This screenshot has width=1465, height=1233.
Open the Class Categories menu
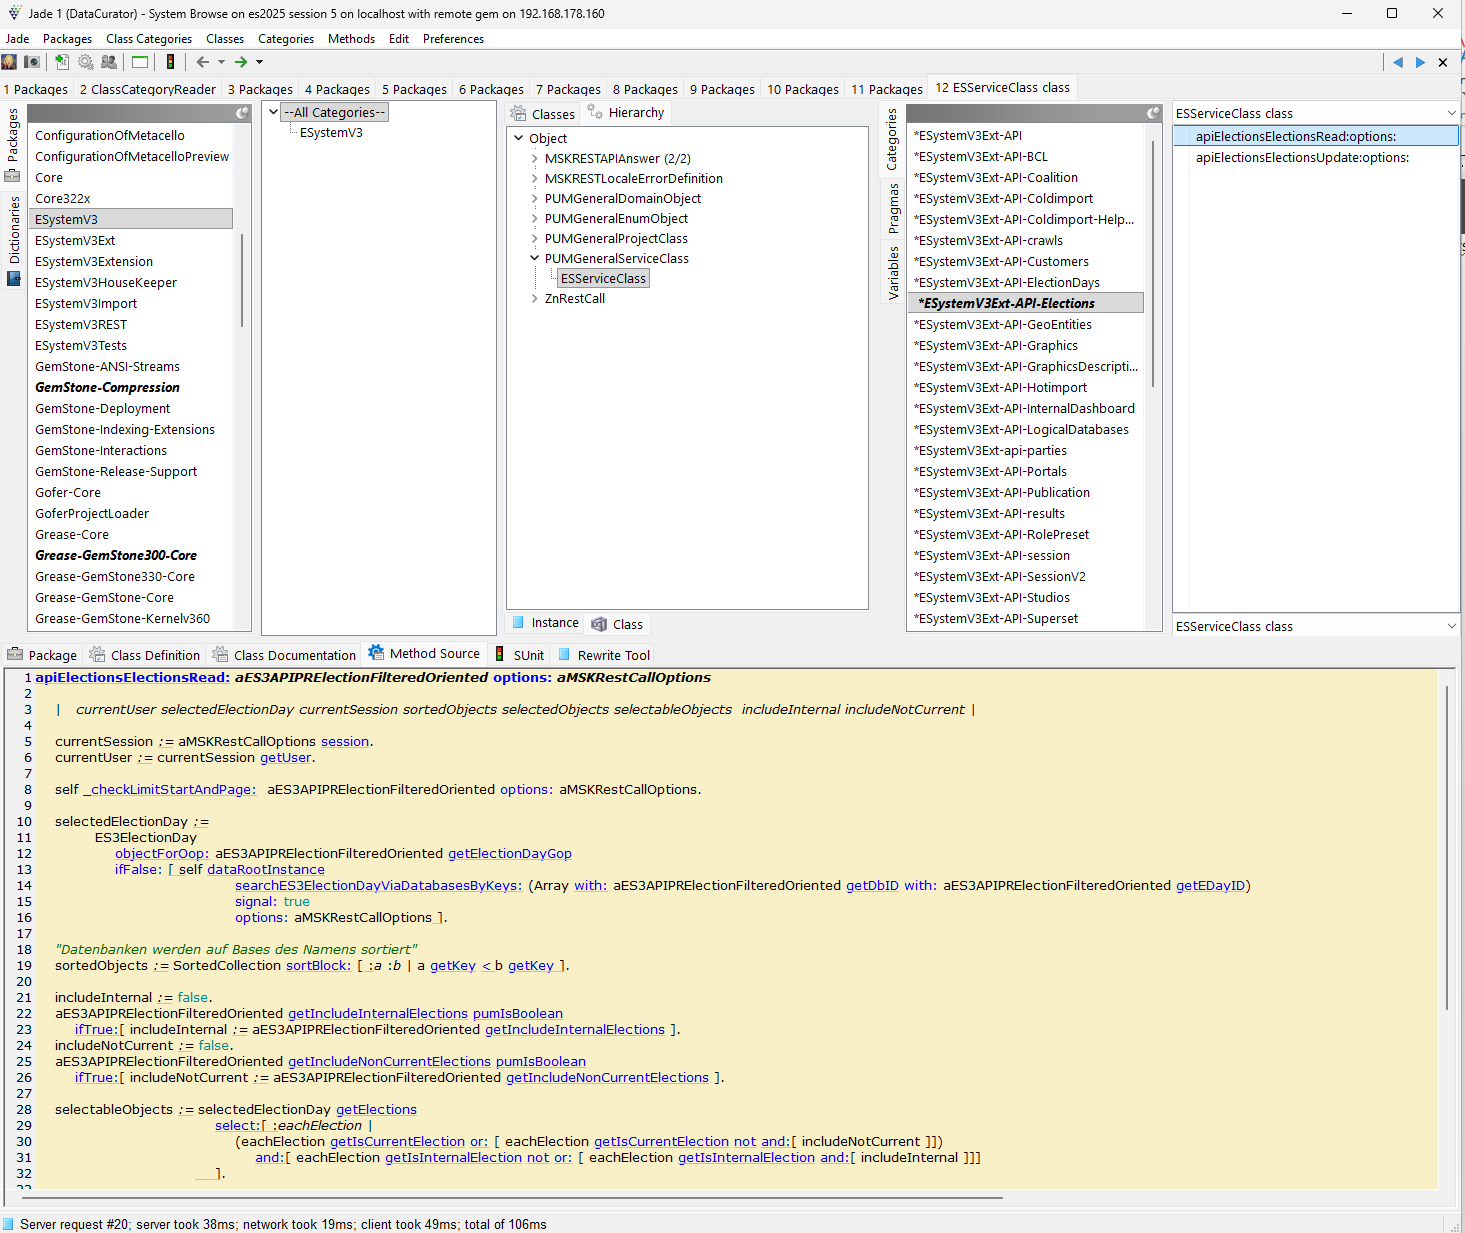[x=149, y=39]
